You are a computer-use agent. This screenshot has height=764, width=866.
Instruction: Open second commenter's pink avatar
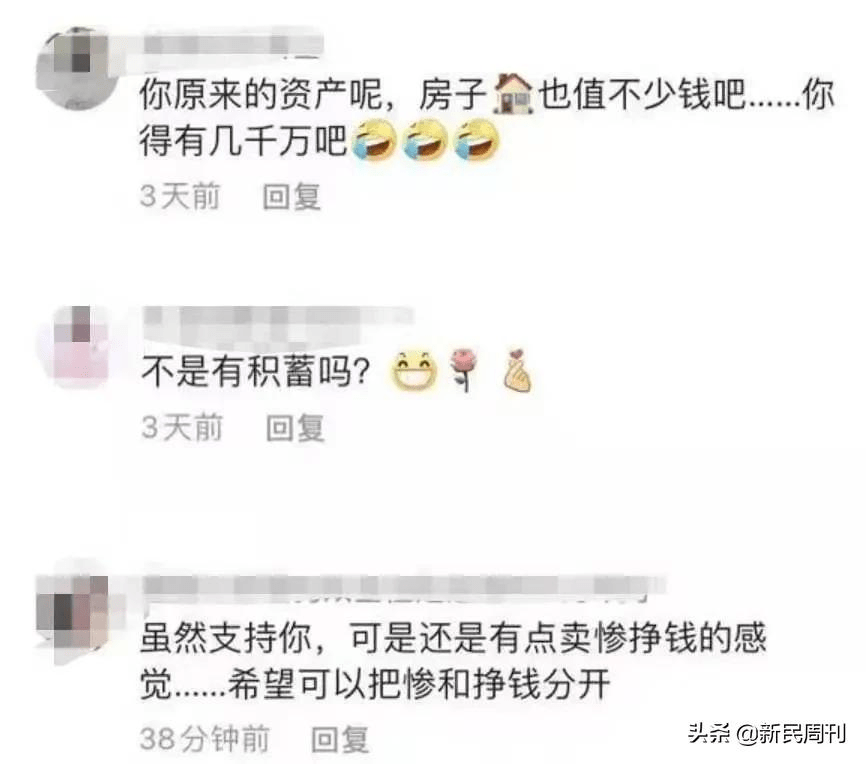click(x=80, y=346)
